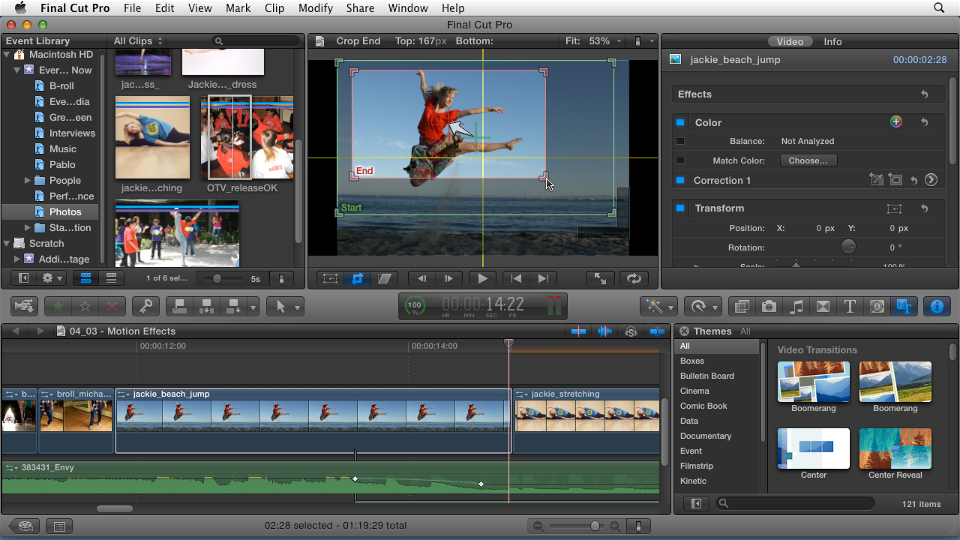Open the All Clips filter dropdown

point(138,41)
